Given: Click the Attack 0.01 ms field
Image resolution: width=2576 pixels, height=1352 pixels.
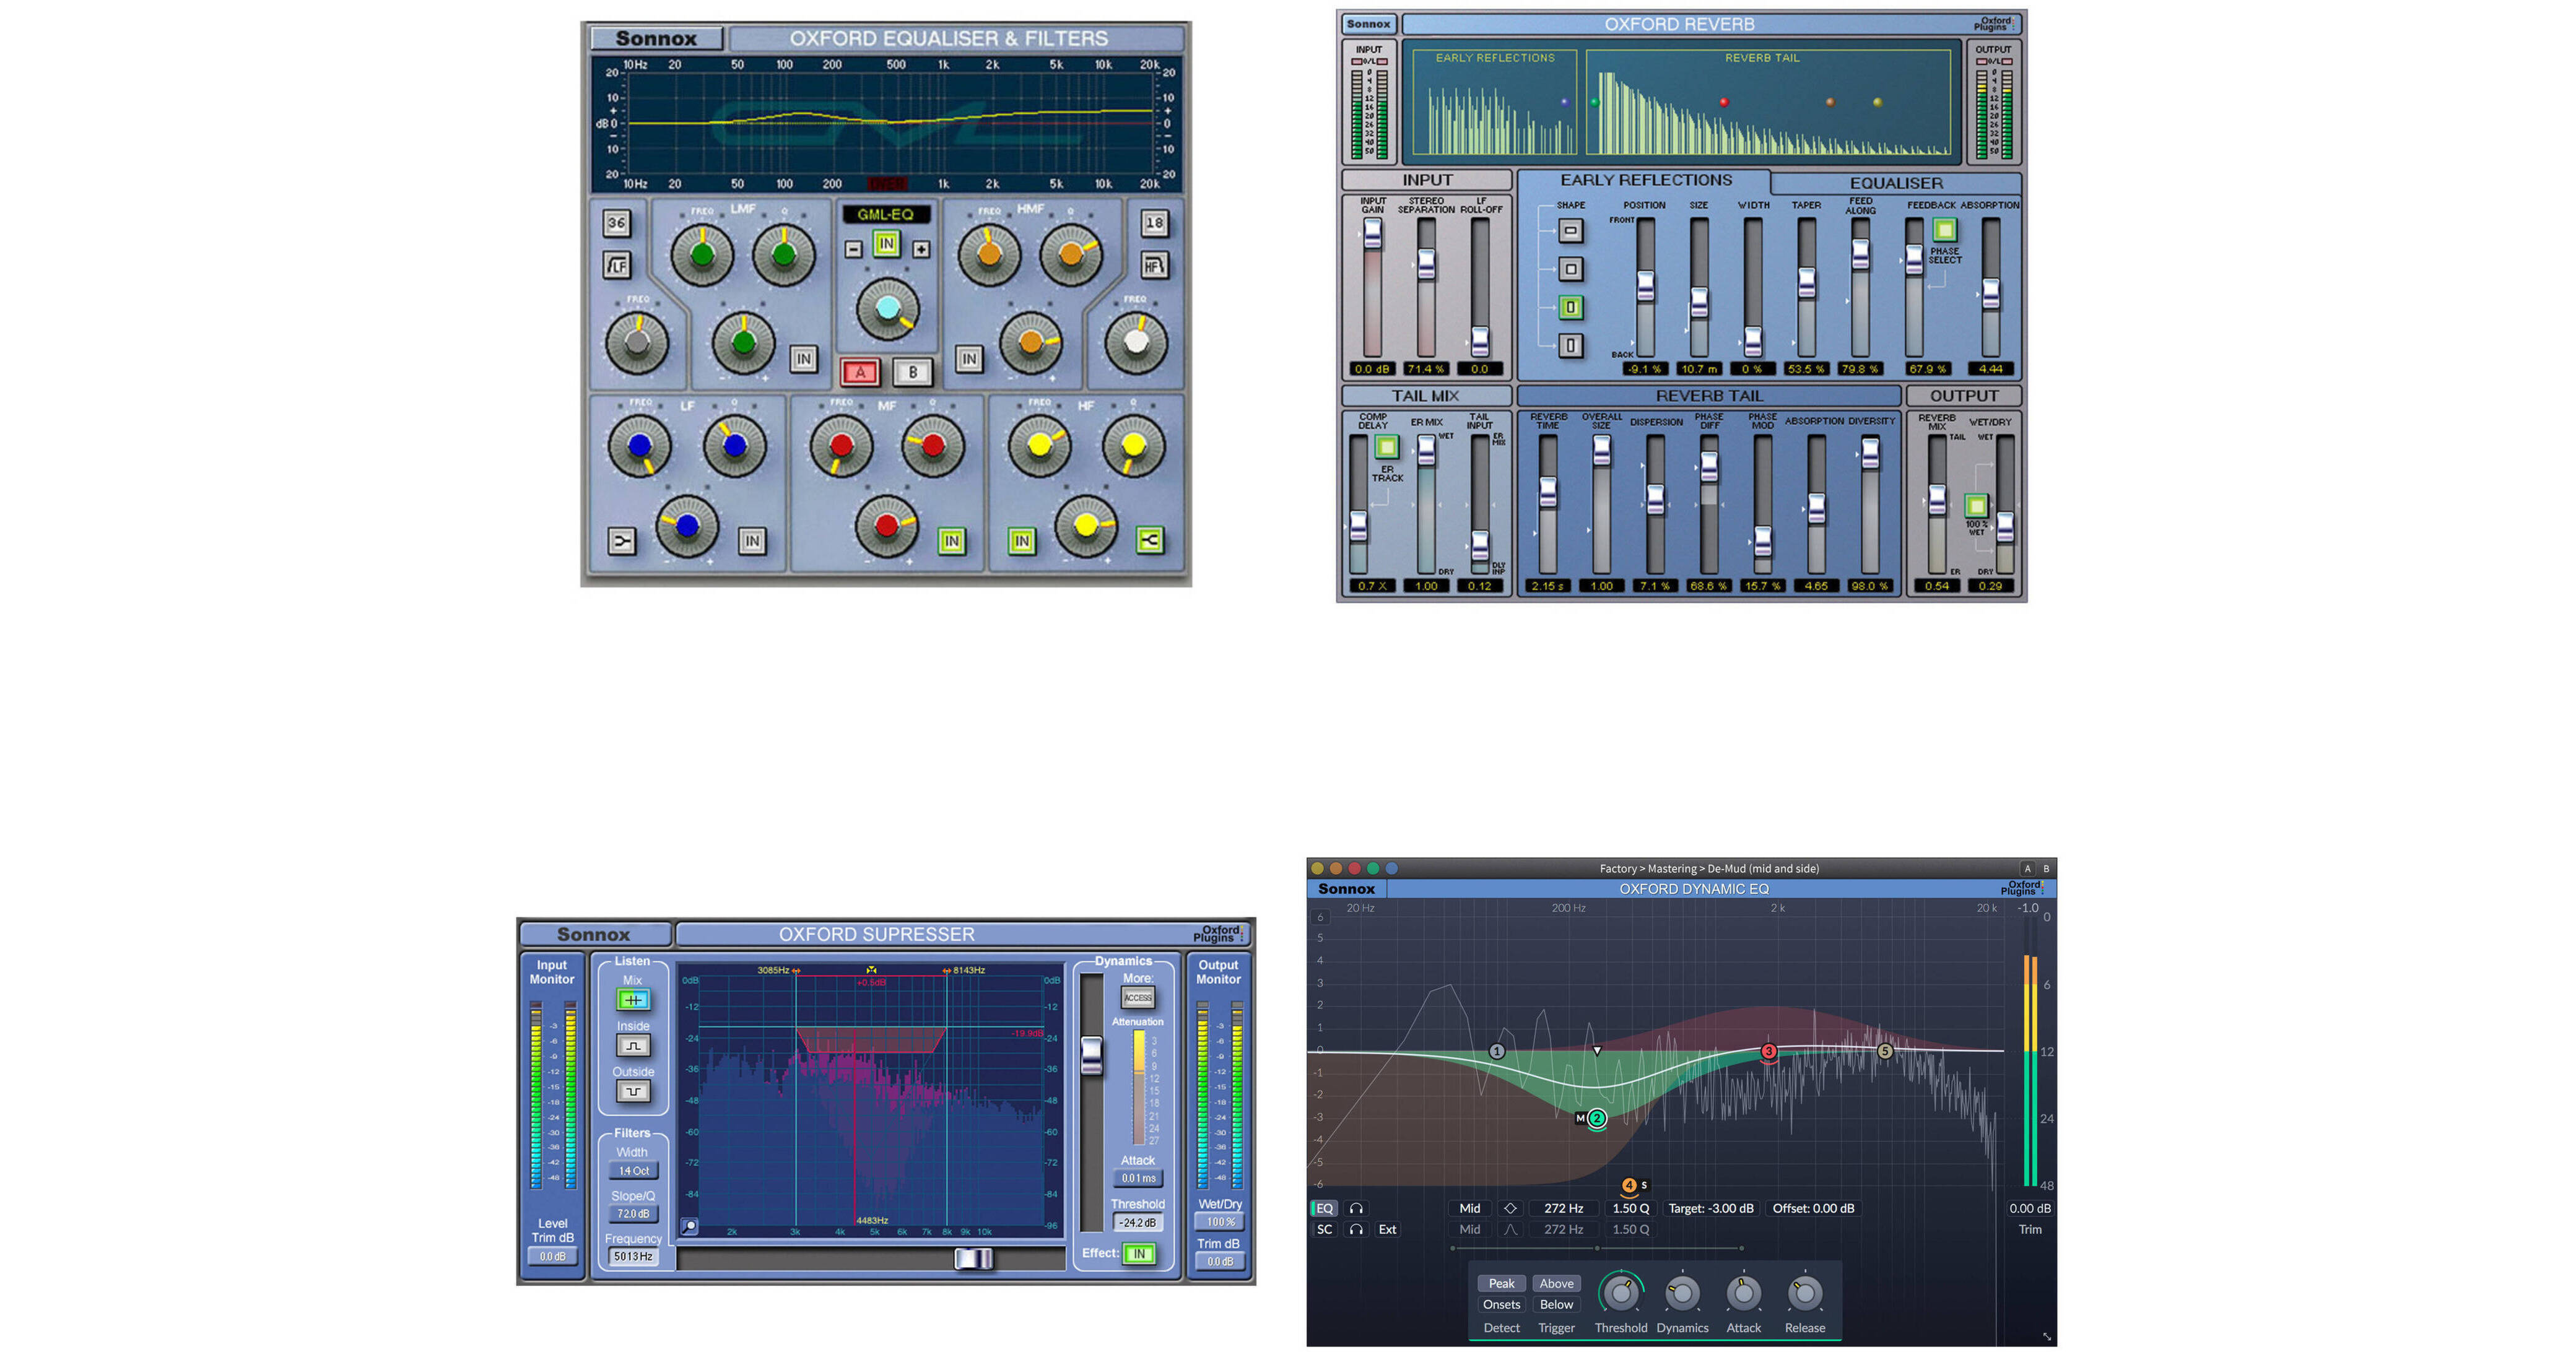Looking at the screenshot, I should [x=1138, y=1179].
